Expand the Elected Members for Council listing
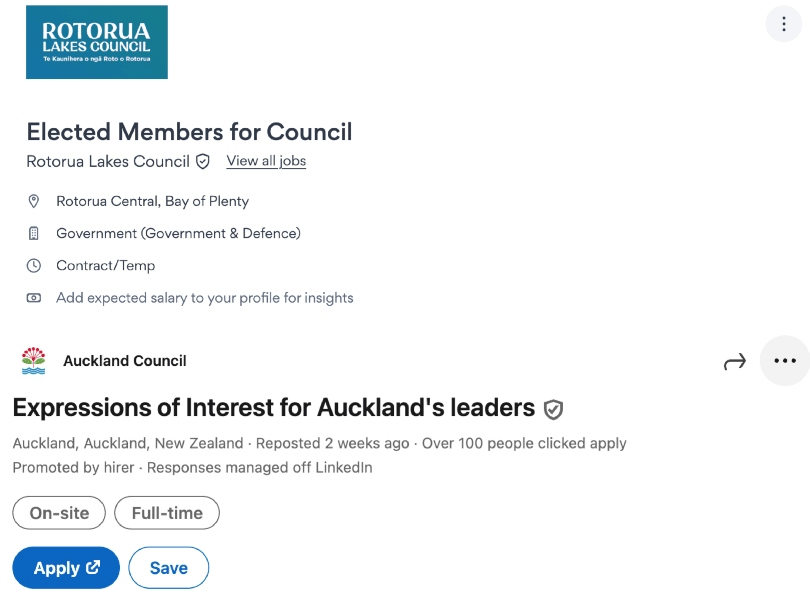810x610 pixels. click(x=190, y=132)
